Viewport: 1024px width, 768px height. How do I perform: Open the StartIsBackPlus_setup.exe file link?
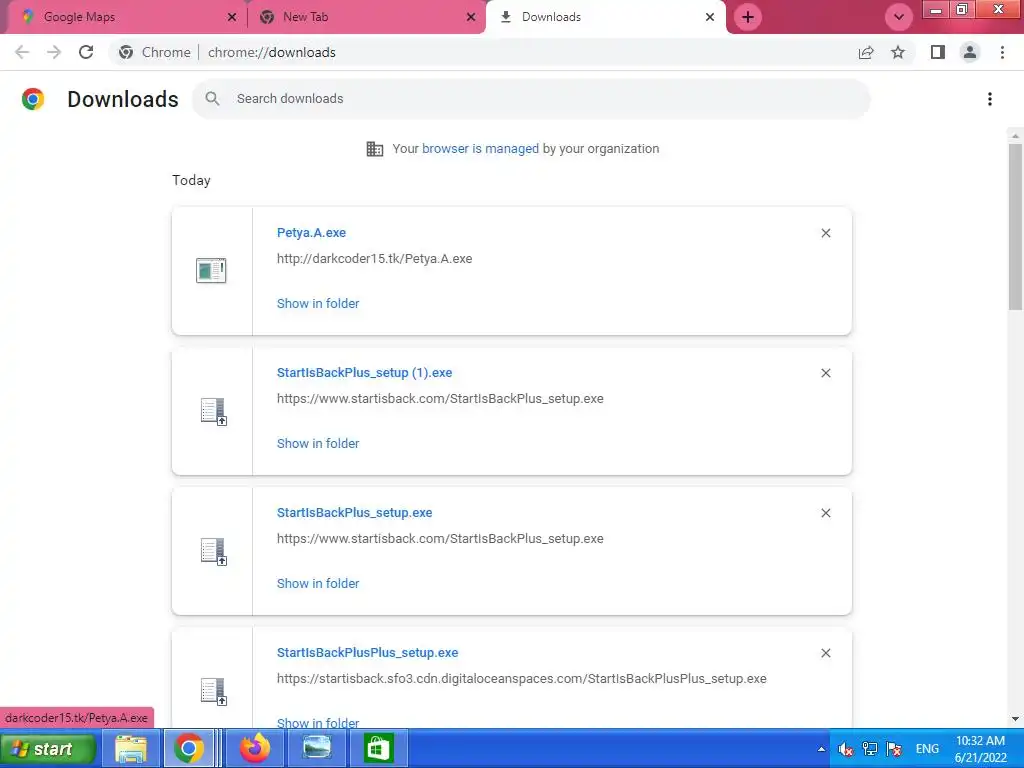point(355,513)
